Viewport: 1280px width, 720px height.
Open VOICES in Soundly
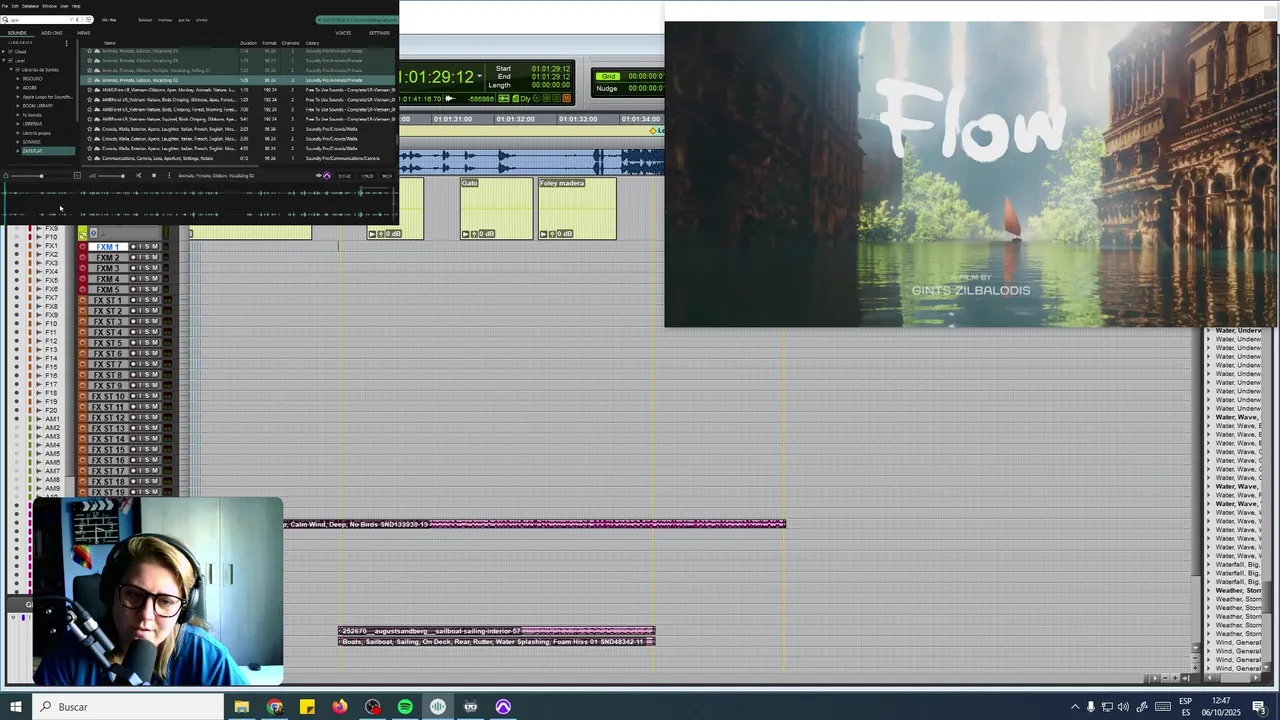pos(343,33)
